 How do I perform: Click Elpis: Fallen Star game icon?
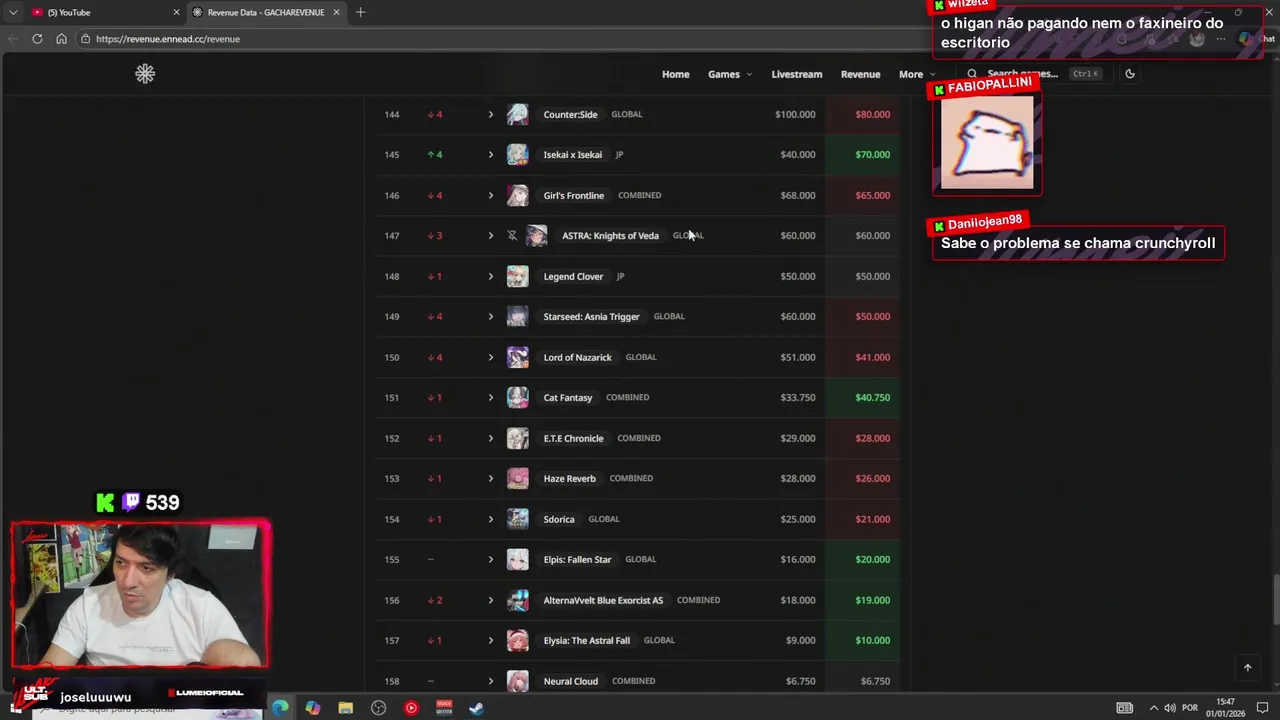point(517,560)
